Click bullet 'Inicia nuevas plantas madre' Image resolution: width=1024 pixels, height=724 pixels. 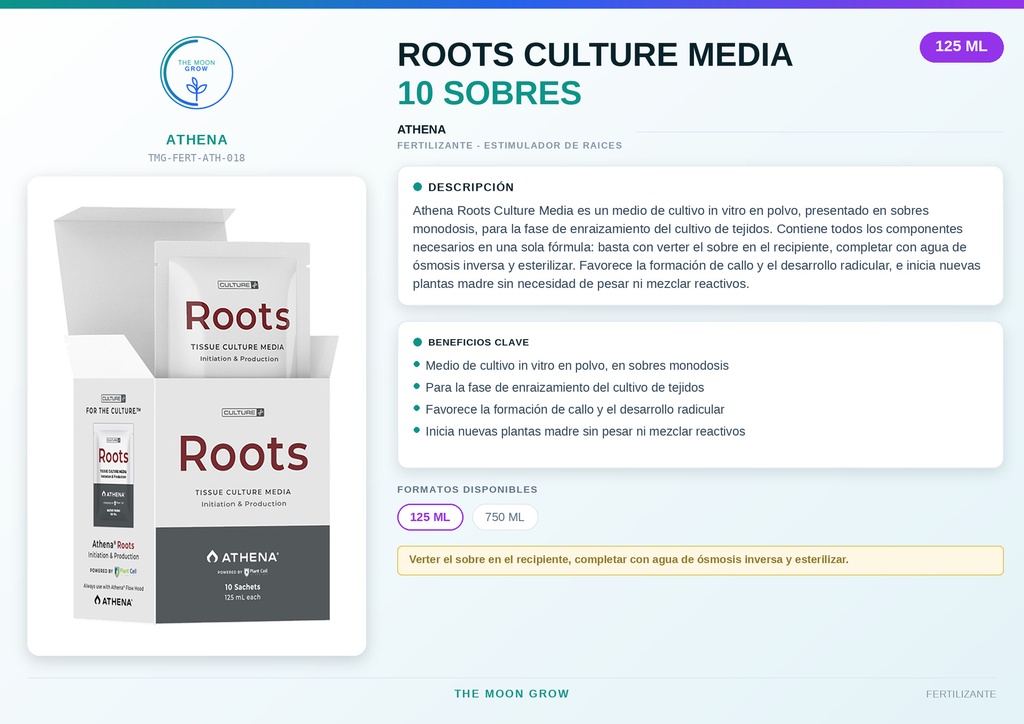coord(585,432)
